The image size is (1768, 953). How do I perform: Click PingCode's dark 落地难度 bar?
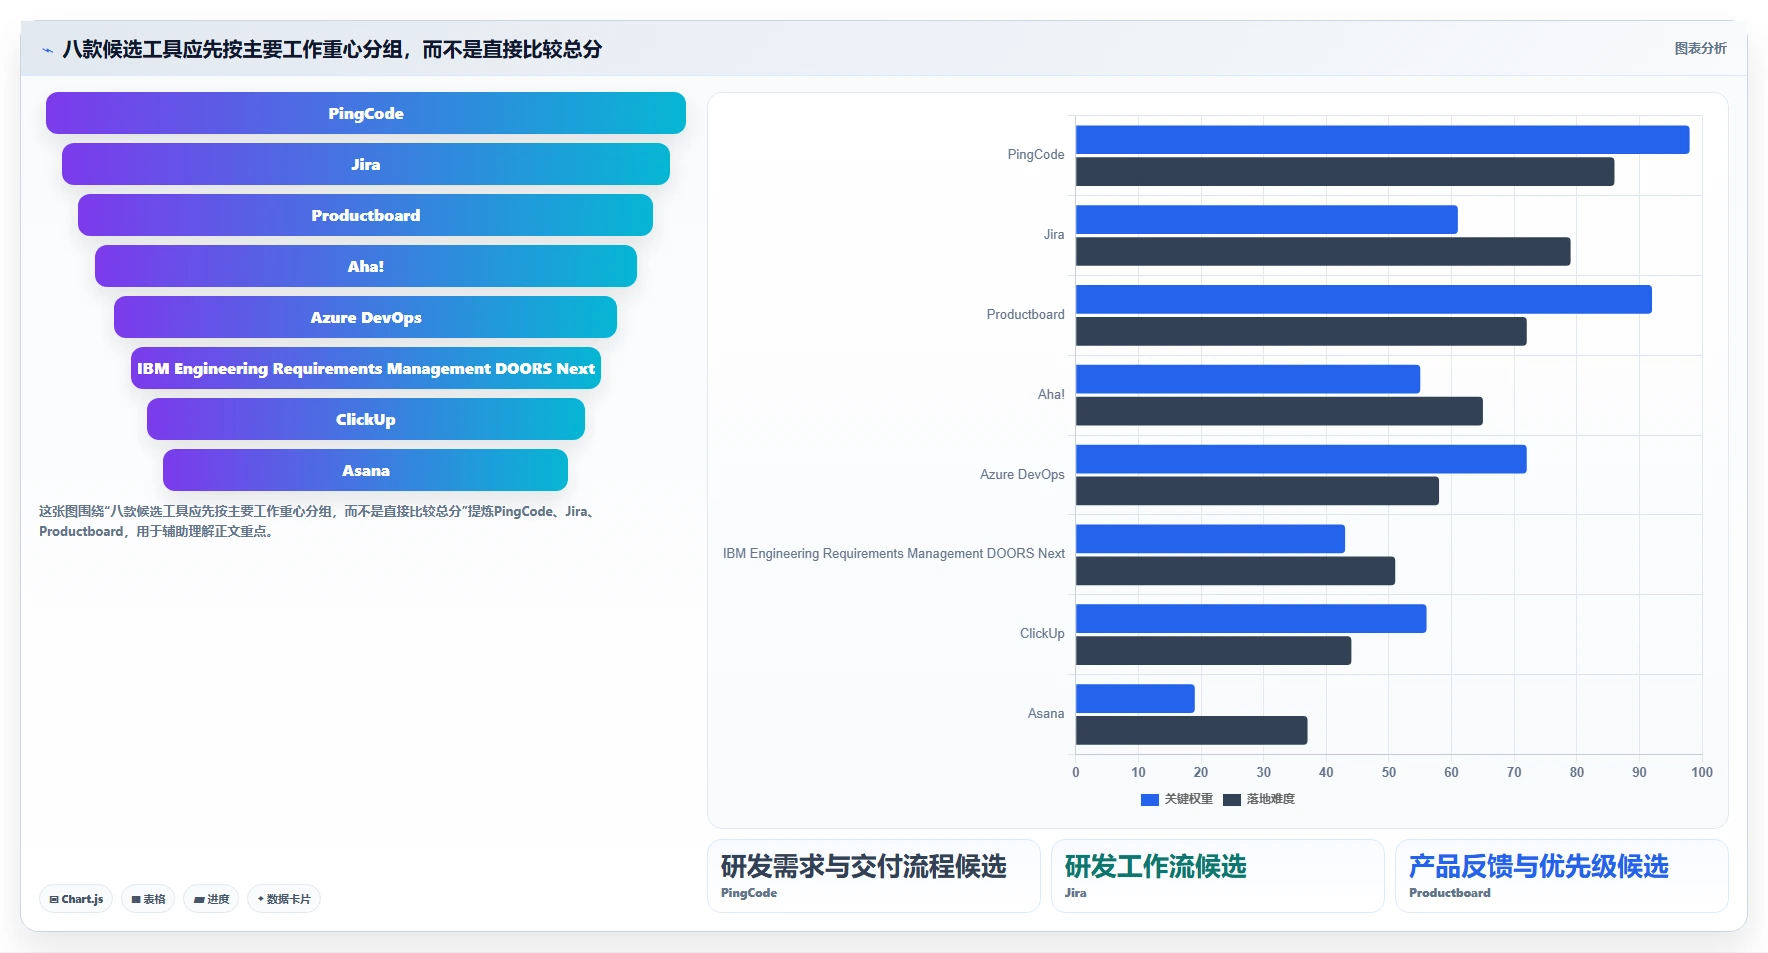[1345, 172]
